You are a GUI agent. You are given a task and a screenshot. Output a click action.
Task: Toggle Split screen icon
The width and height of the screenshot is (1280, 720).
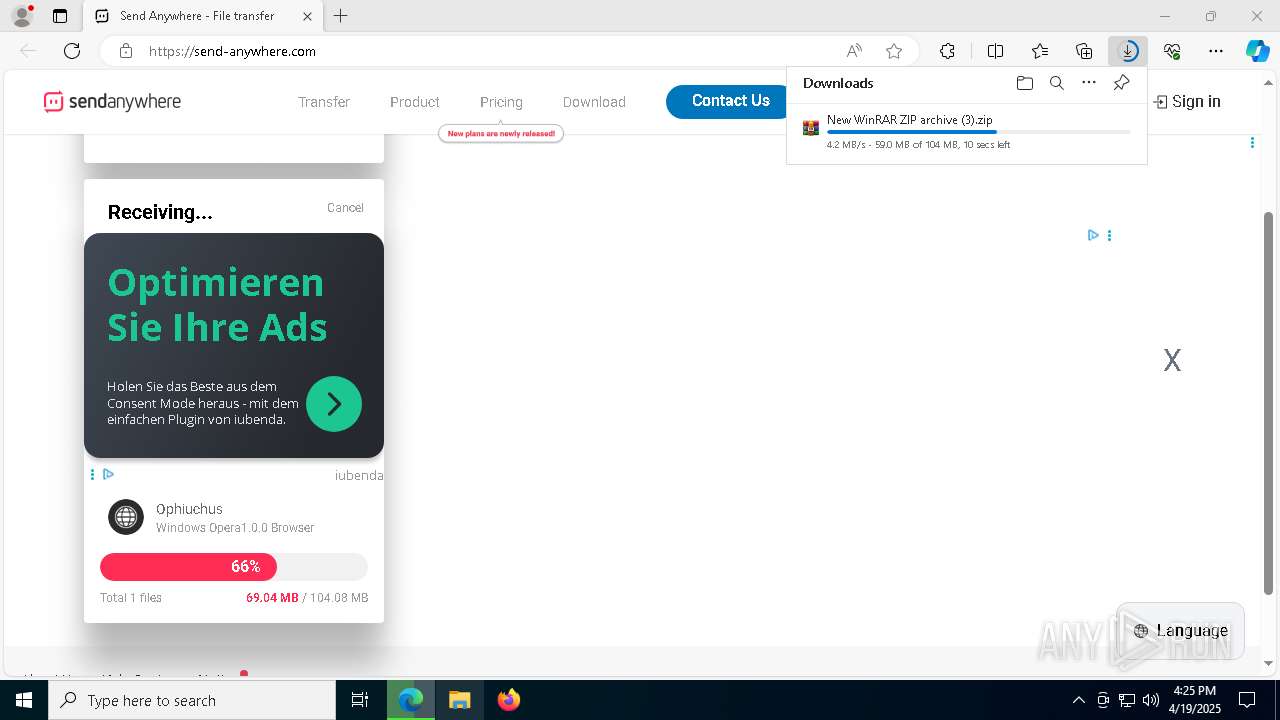(x=996, y=51)
